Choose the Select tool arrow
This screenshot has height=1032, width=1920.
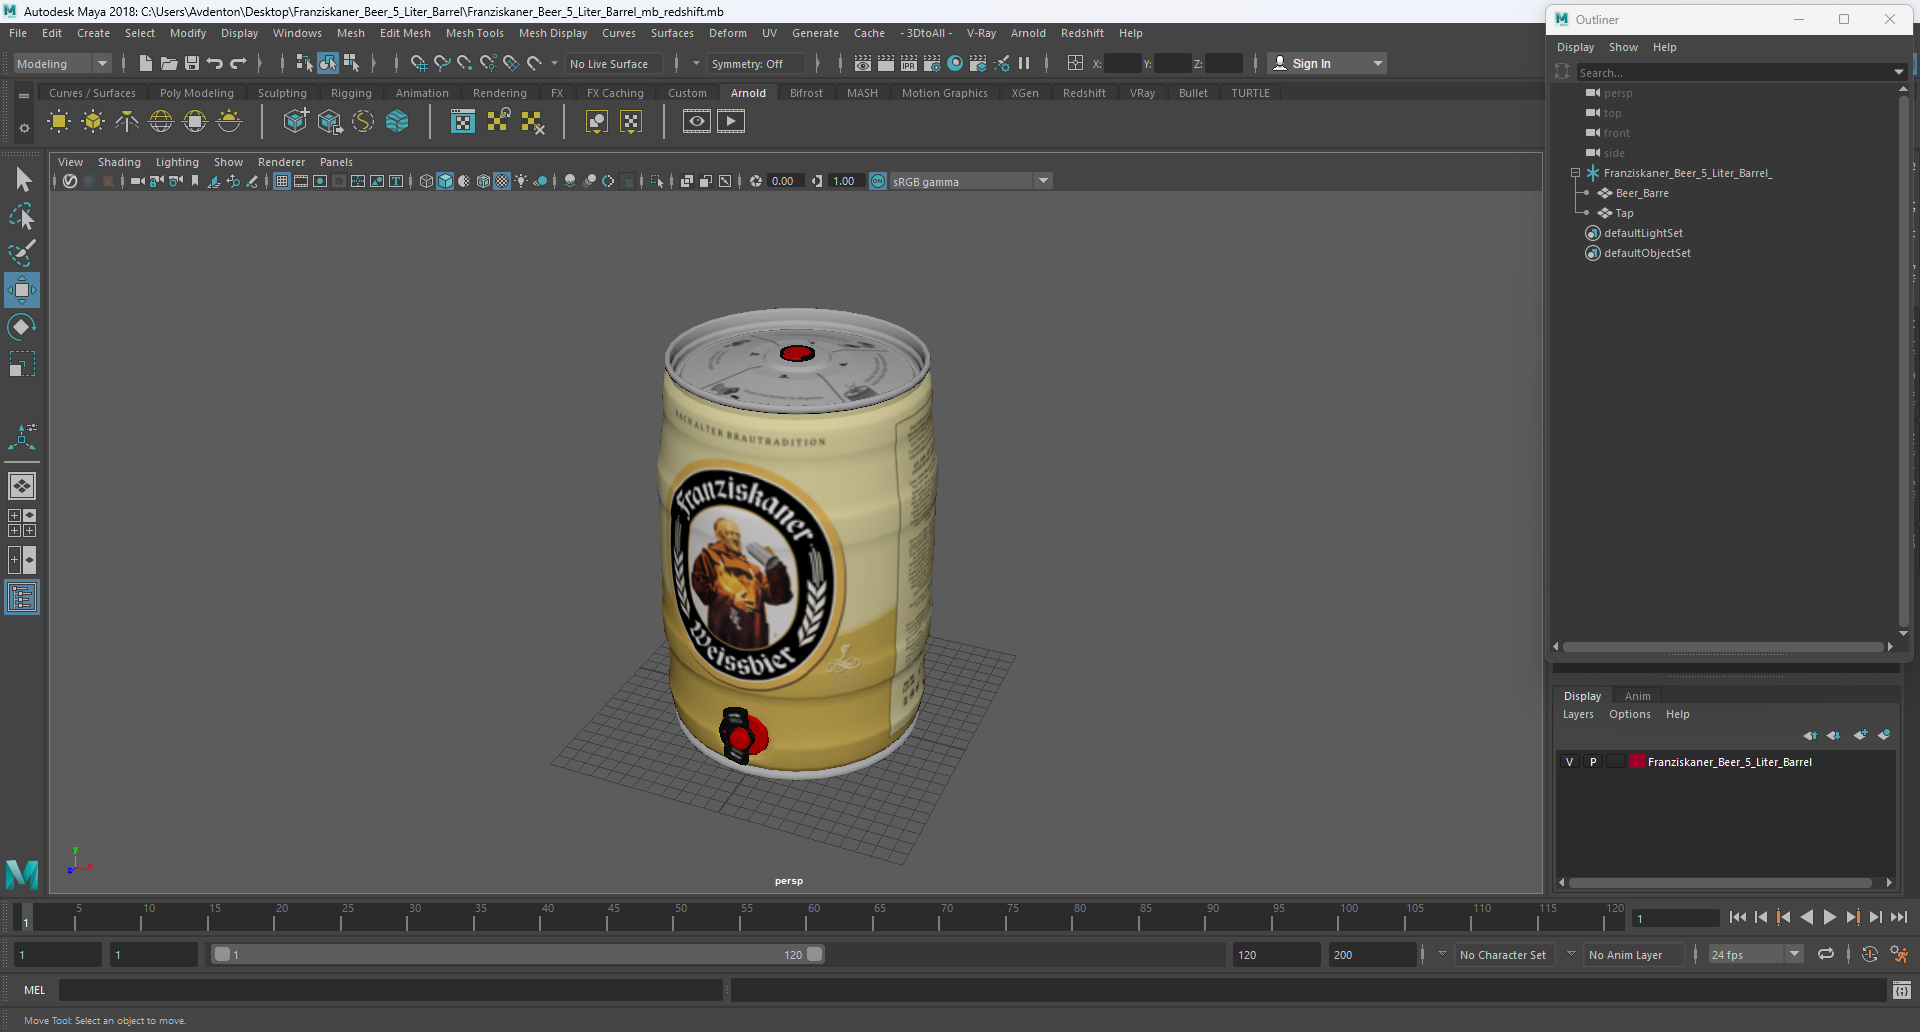point(22,180)
